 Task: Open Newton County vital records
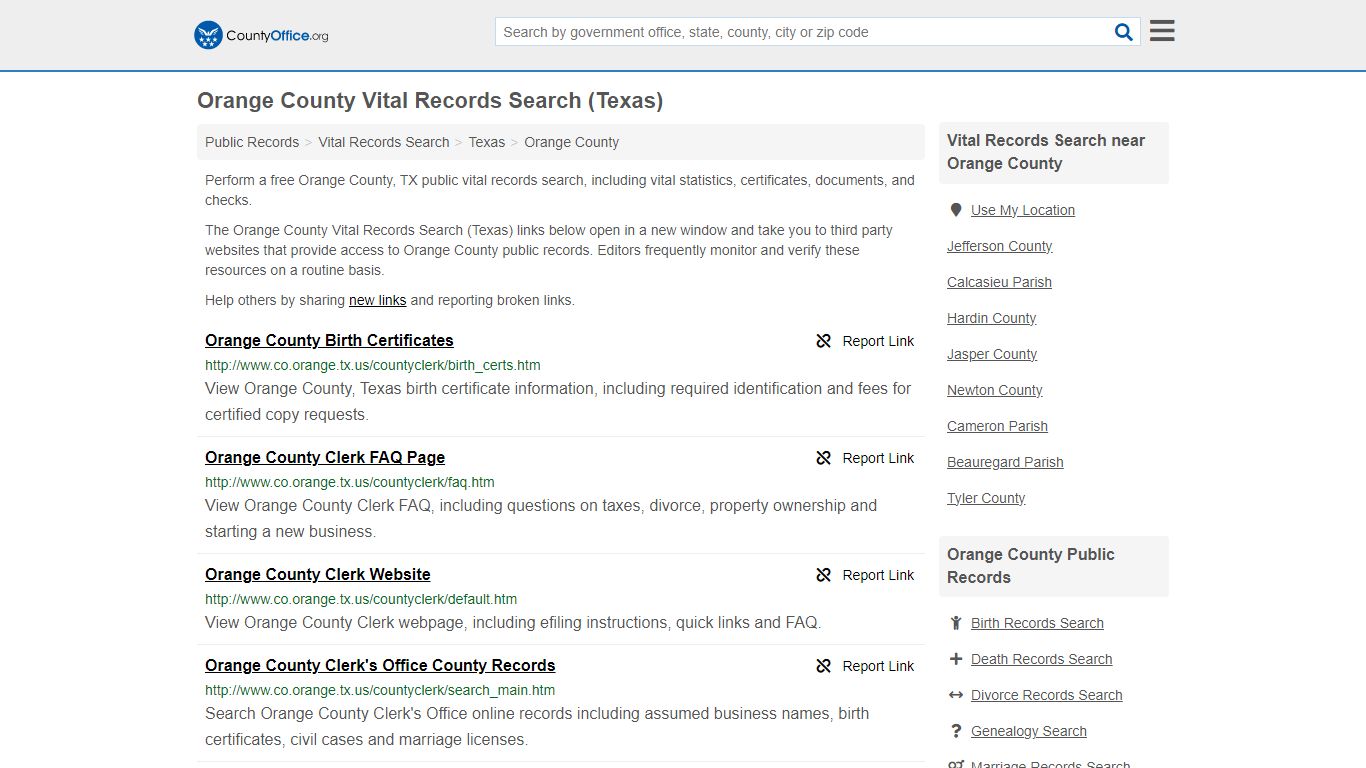995,390
